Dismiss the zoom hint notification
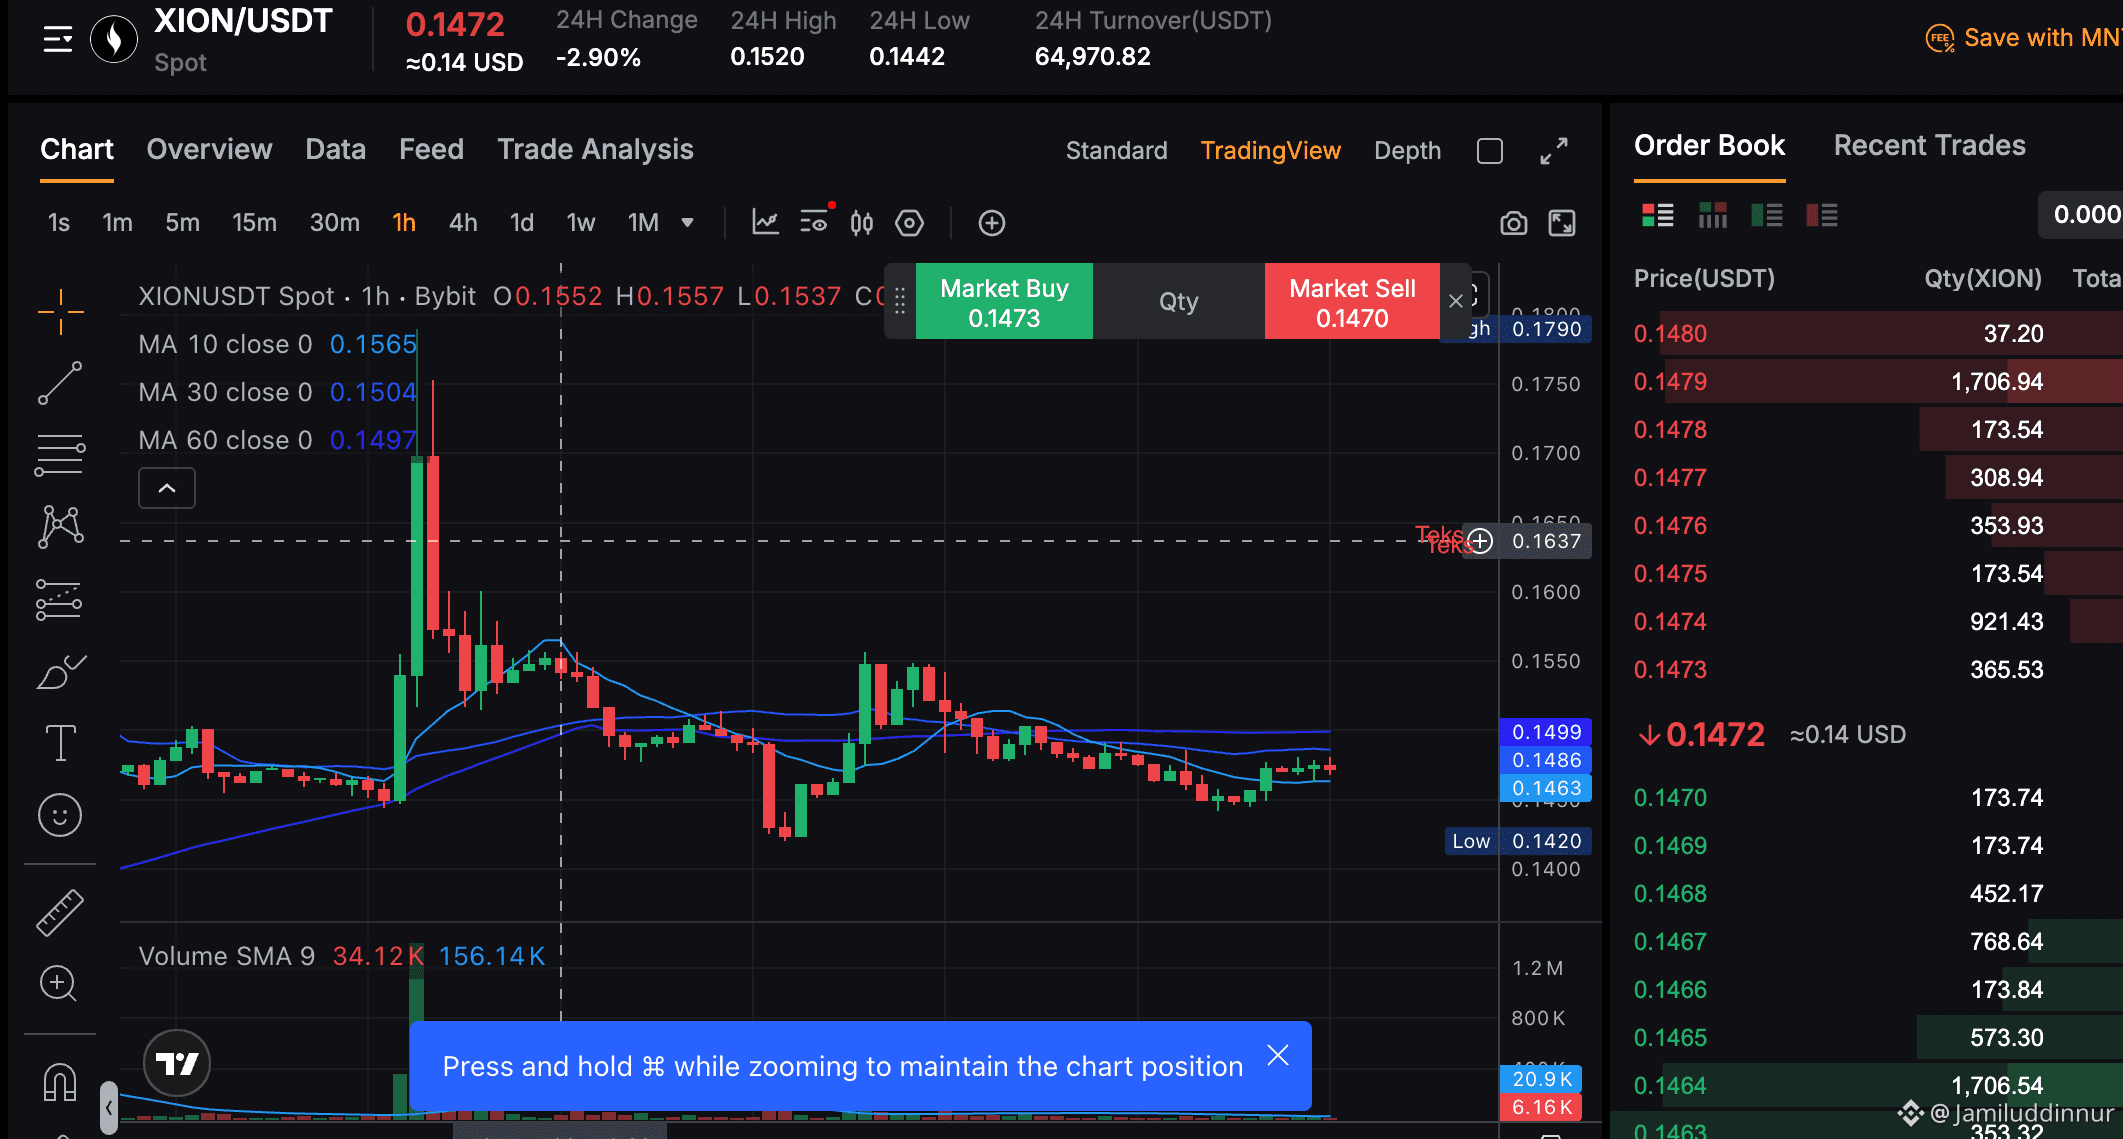2123x1139 pixels. tap(1278, 1055)
